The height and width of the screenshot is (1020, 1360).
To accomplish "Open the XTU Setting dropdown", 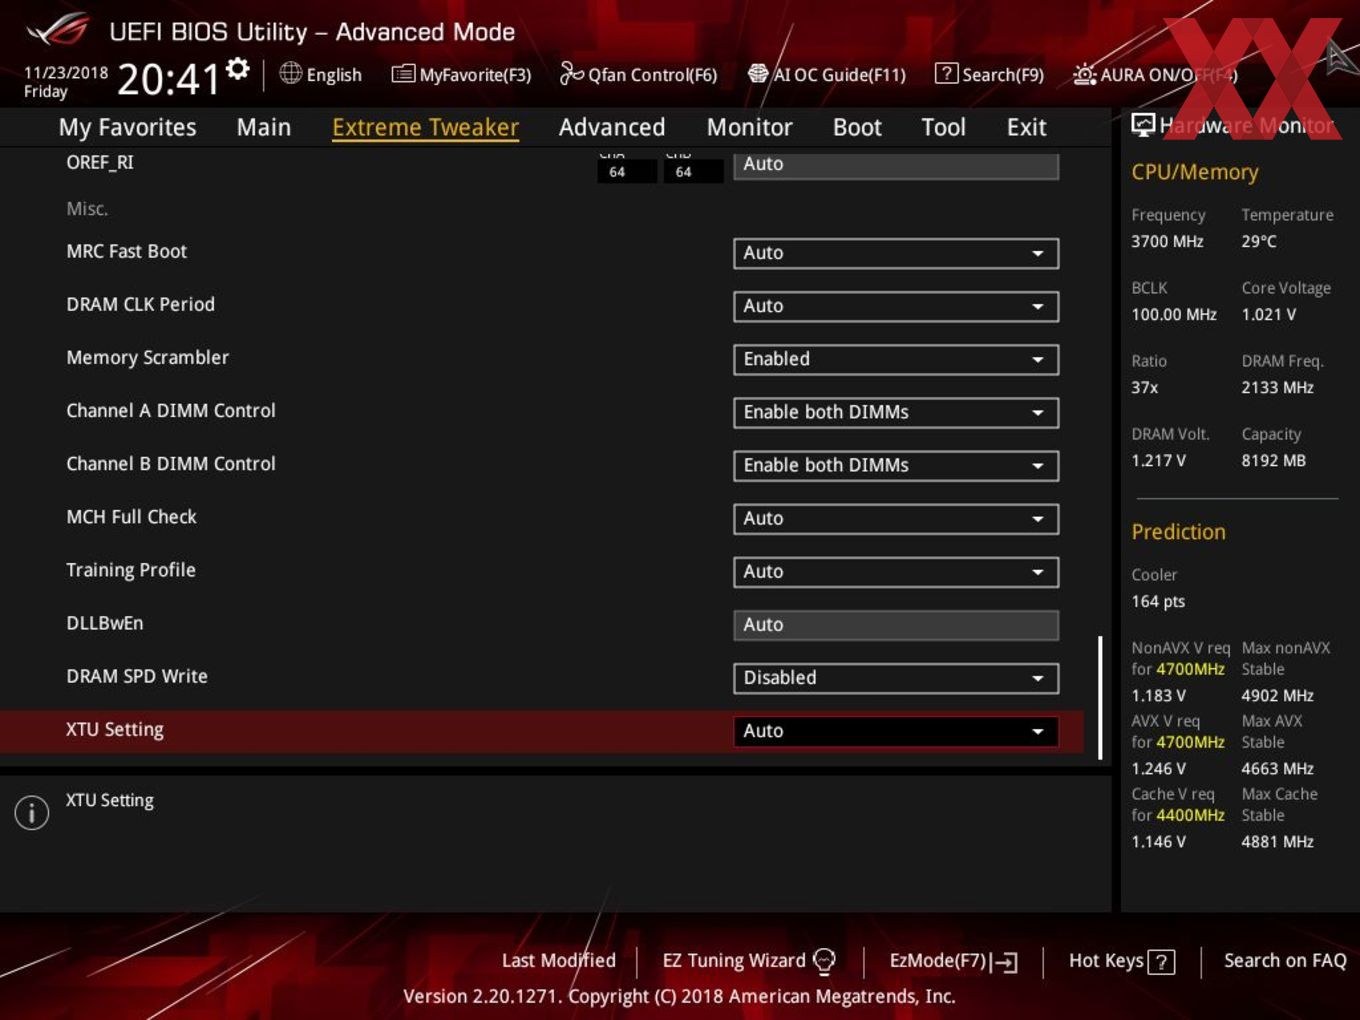I will coord(896,730).
